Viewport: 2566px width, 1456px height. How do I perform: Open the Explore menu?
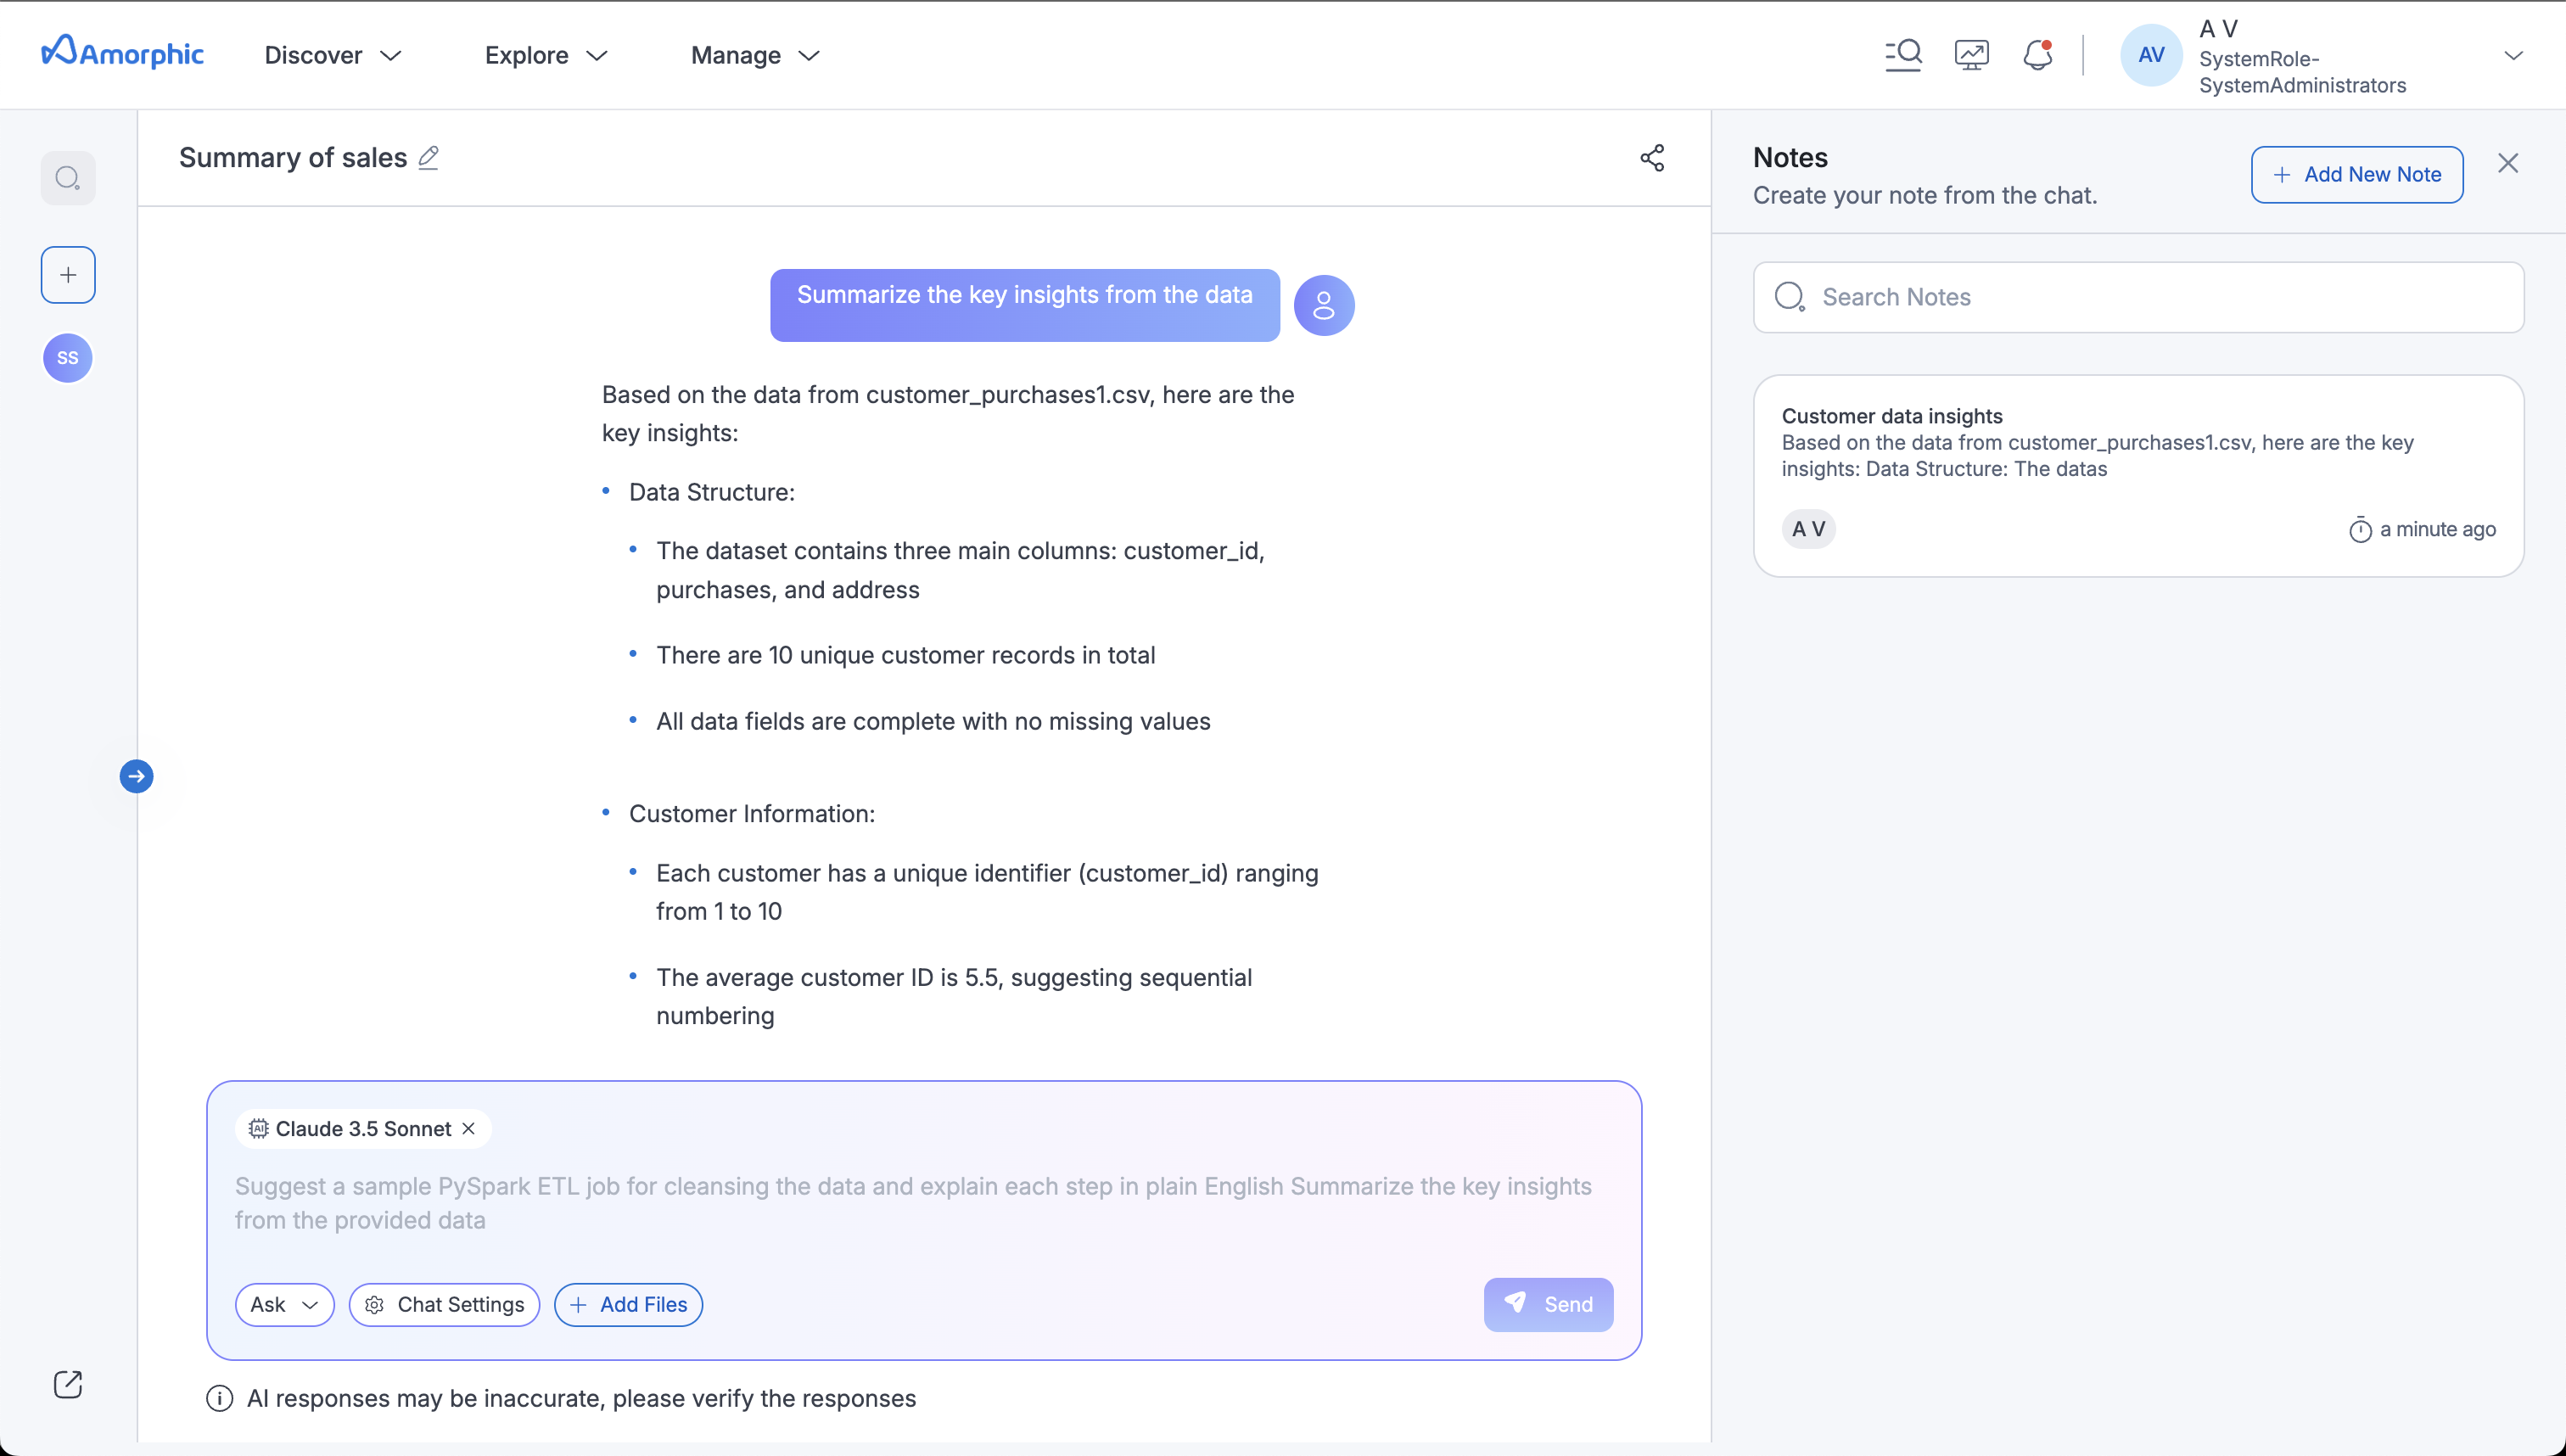pos(546,55)
